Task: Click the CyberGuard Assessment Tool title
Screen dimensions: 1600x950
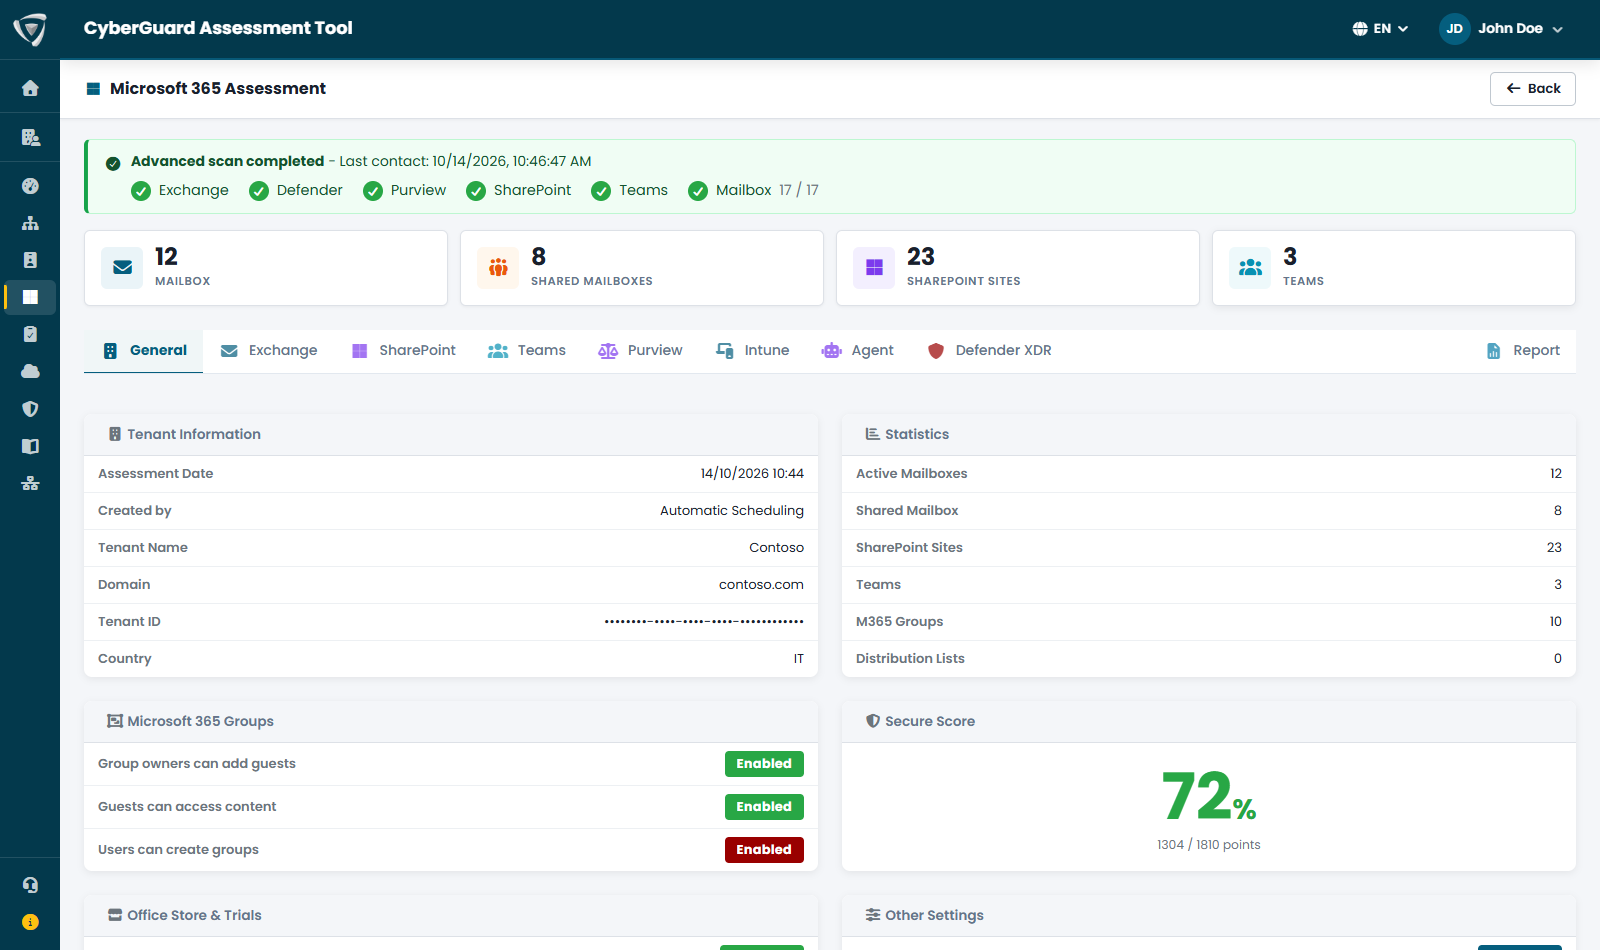Action: [218, 29]
